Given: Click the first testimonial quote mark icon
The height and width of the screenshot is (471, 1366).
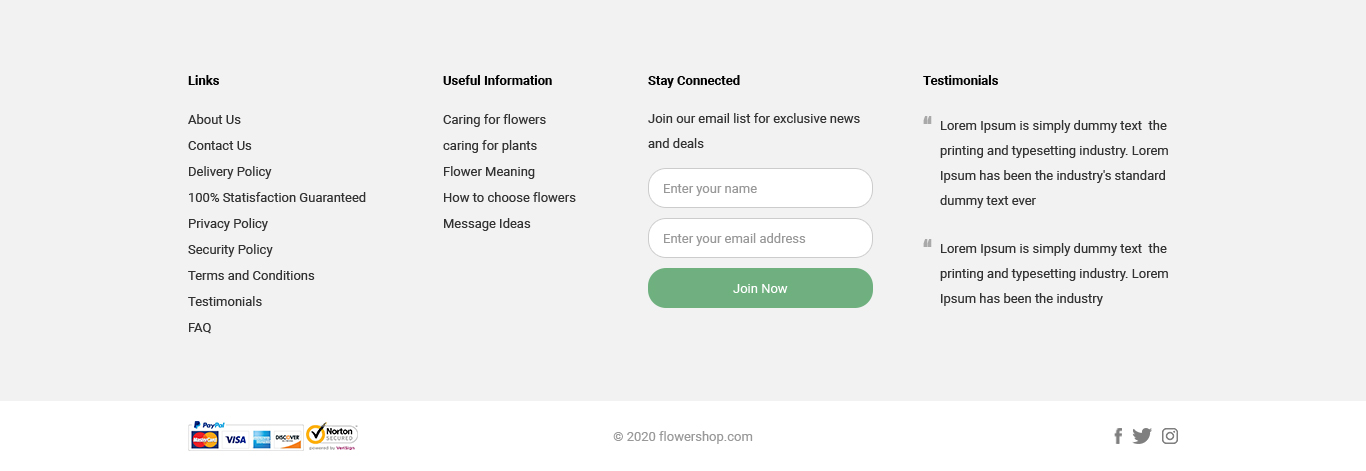Looking at the screenshot, I should [x=927, y=121].
